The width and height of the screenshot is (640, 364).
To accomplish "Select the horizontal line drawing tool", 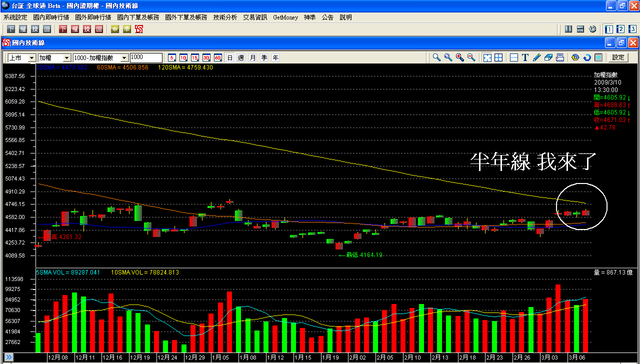I will pyautogui.click(x=514, y=58).
